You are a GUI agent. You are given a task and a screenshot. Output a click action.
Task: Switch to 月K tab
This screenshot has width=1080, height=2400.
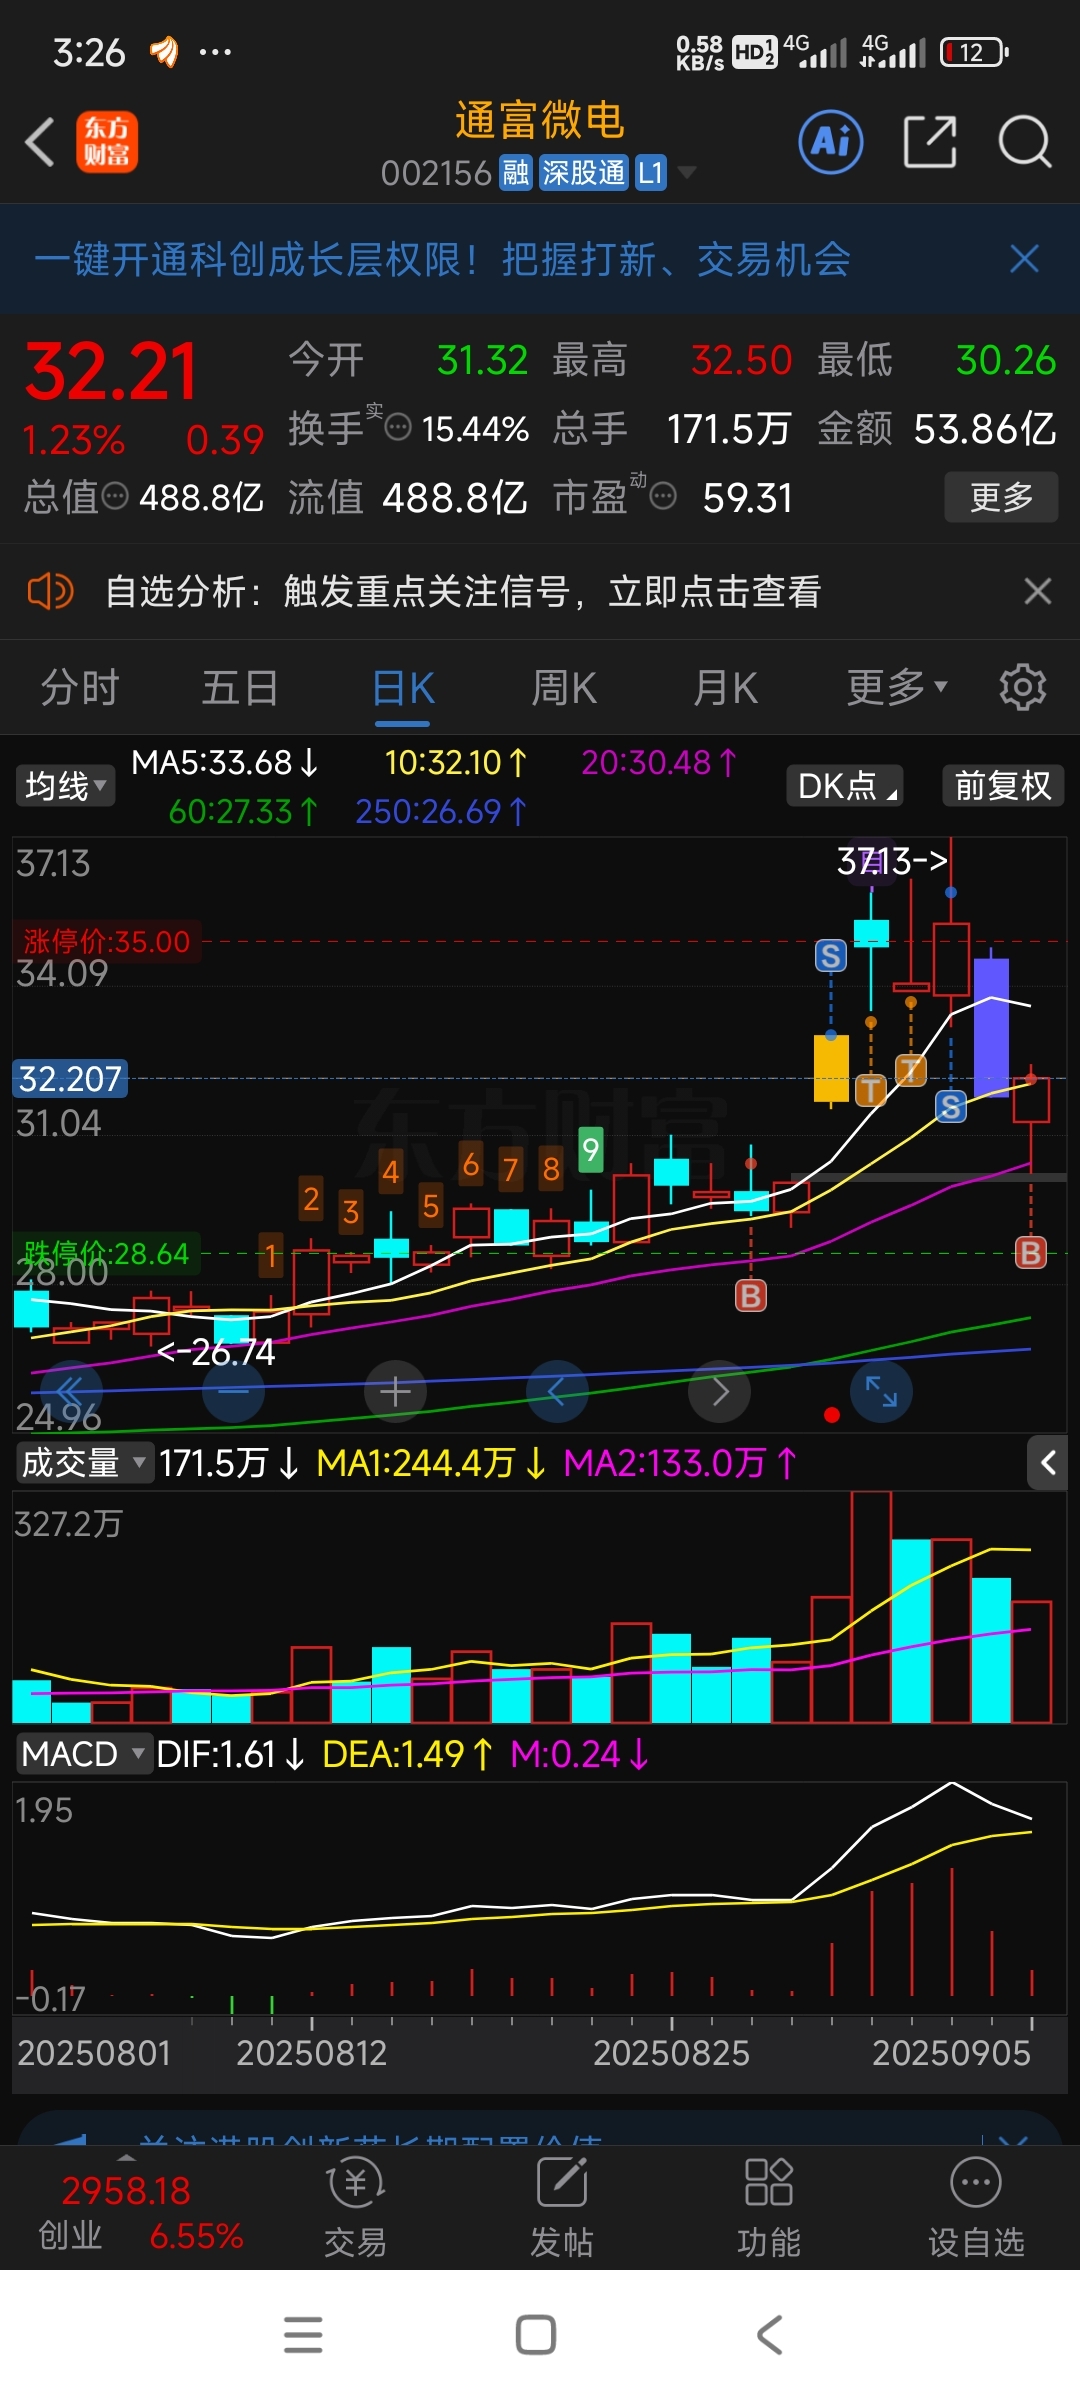click(x=726, y=688)
